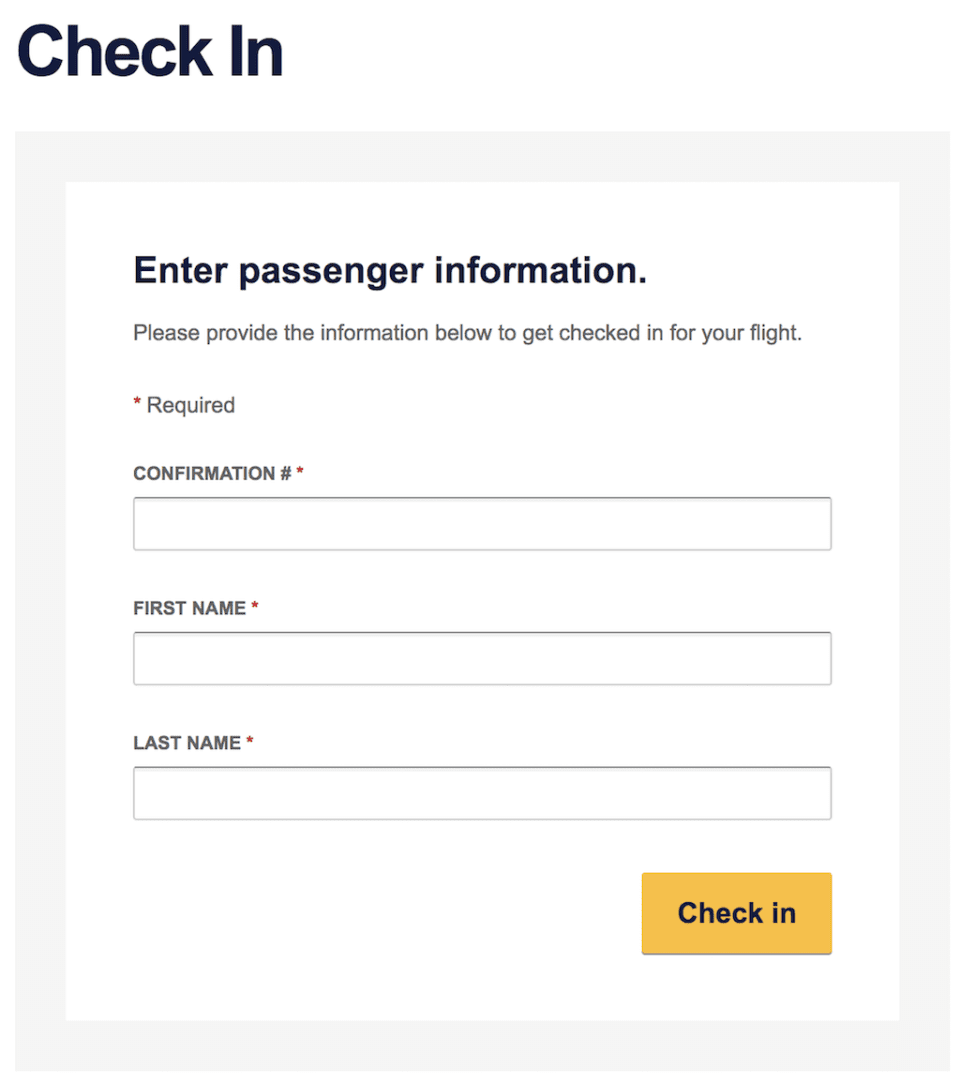Click the asterisk in the Required legend

(136, 404)
